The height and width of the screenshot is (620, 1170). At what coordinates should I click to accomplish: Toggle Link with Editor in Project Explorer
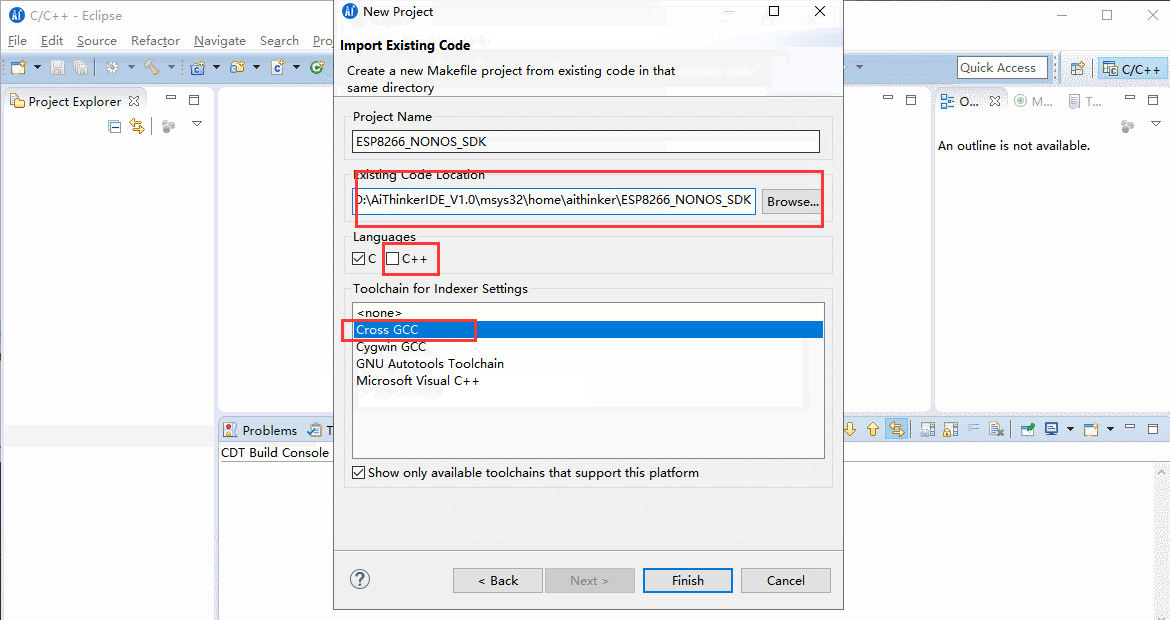click(137, 126)
